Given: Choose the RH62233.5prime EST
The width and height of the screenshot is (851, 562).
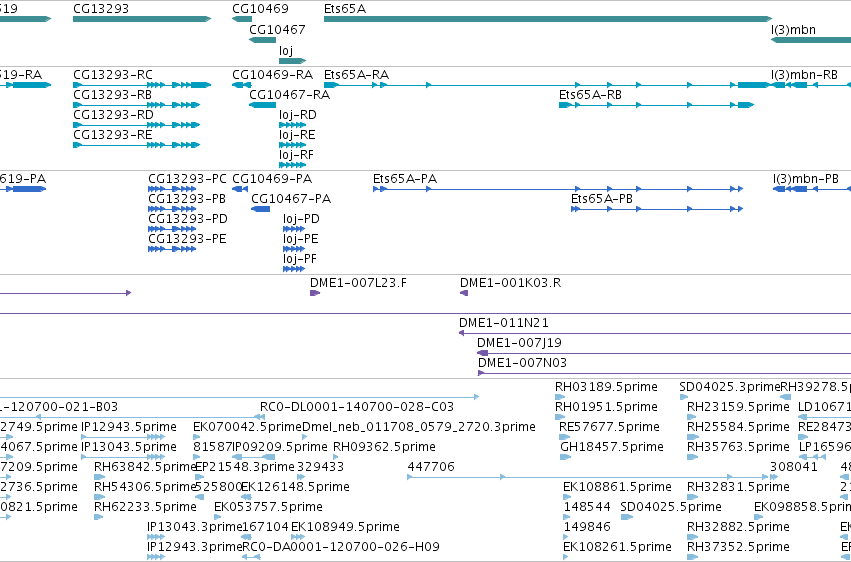Looking at the screenshot, I should pos(145,507).
